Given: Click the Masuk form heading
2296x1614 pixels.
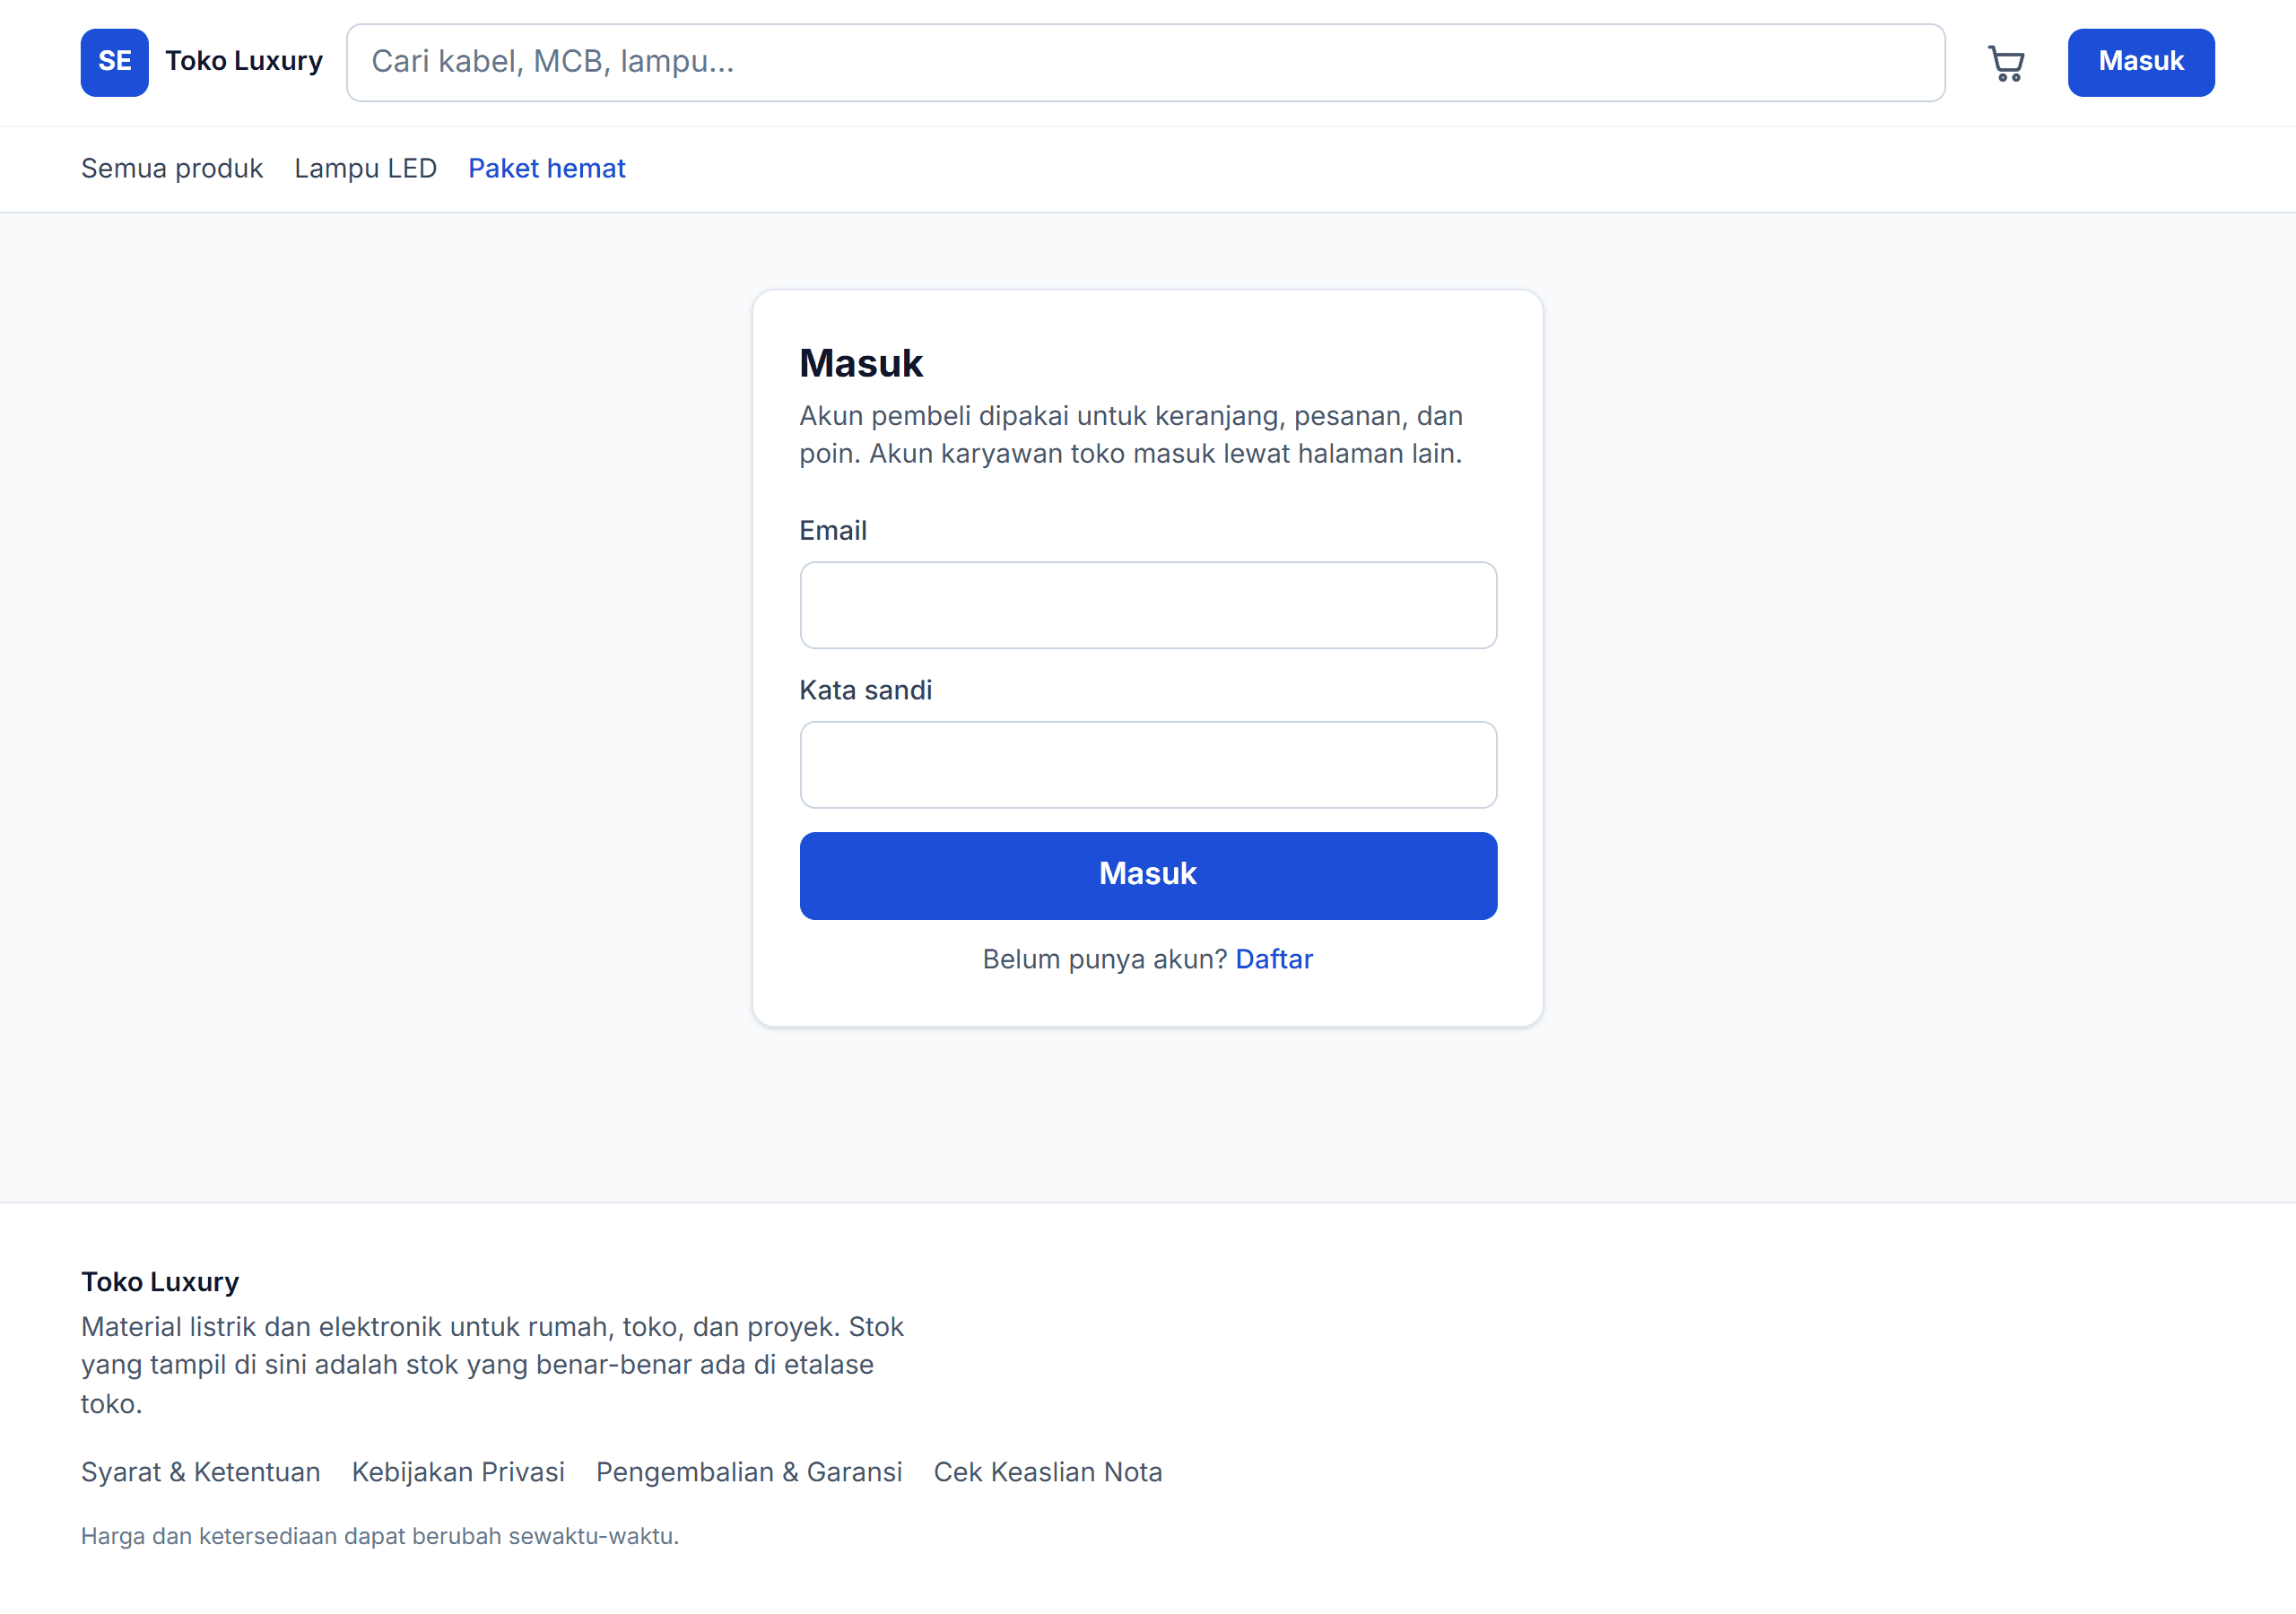Looking at the screenshot, I should coord(861,363).
